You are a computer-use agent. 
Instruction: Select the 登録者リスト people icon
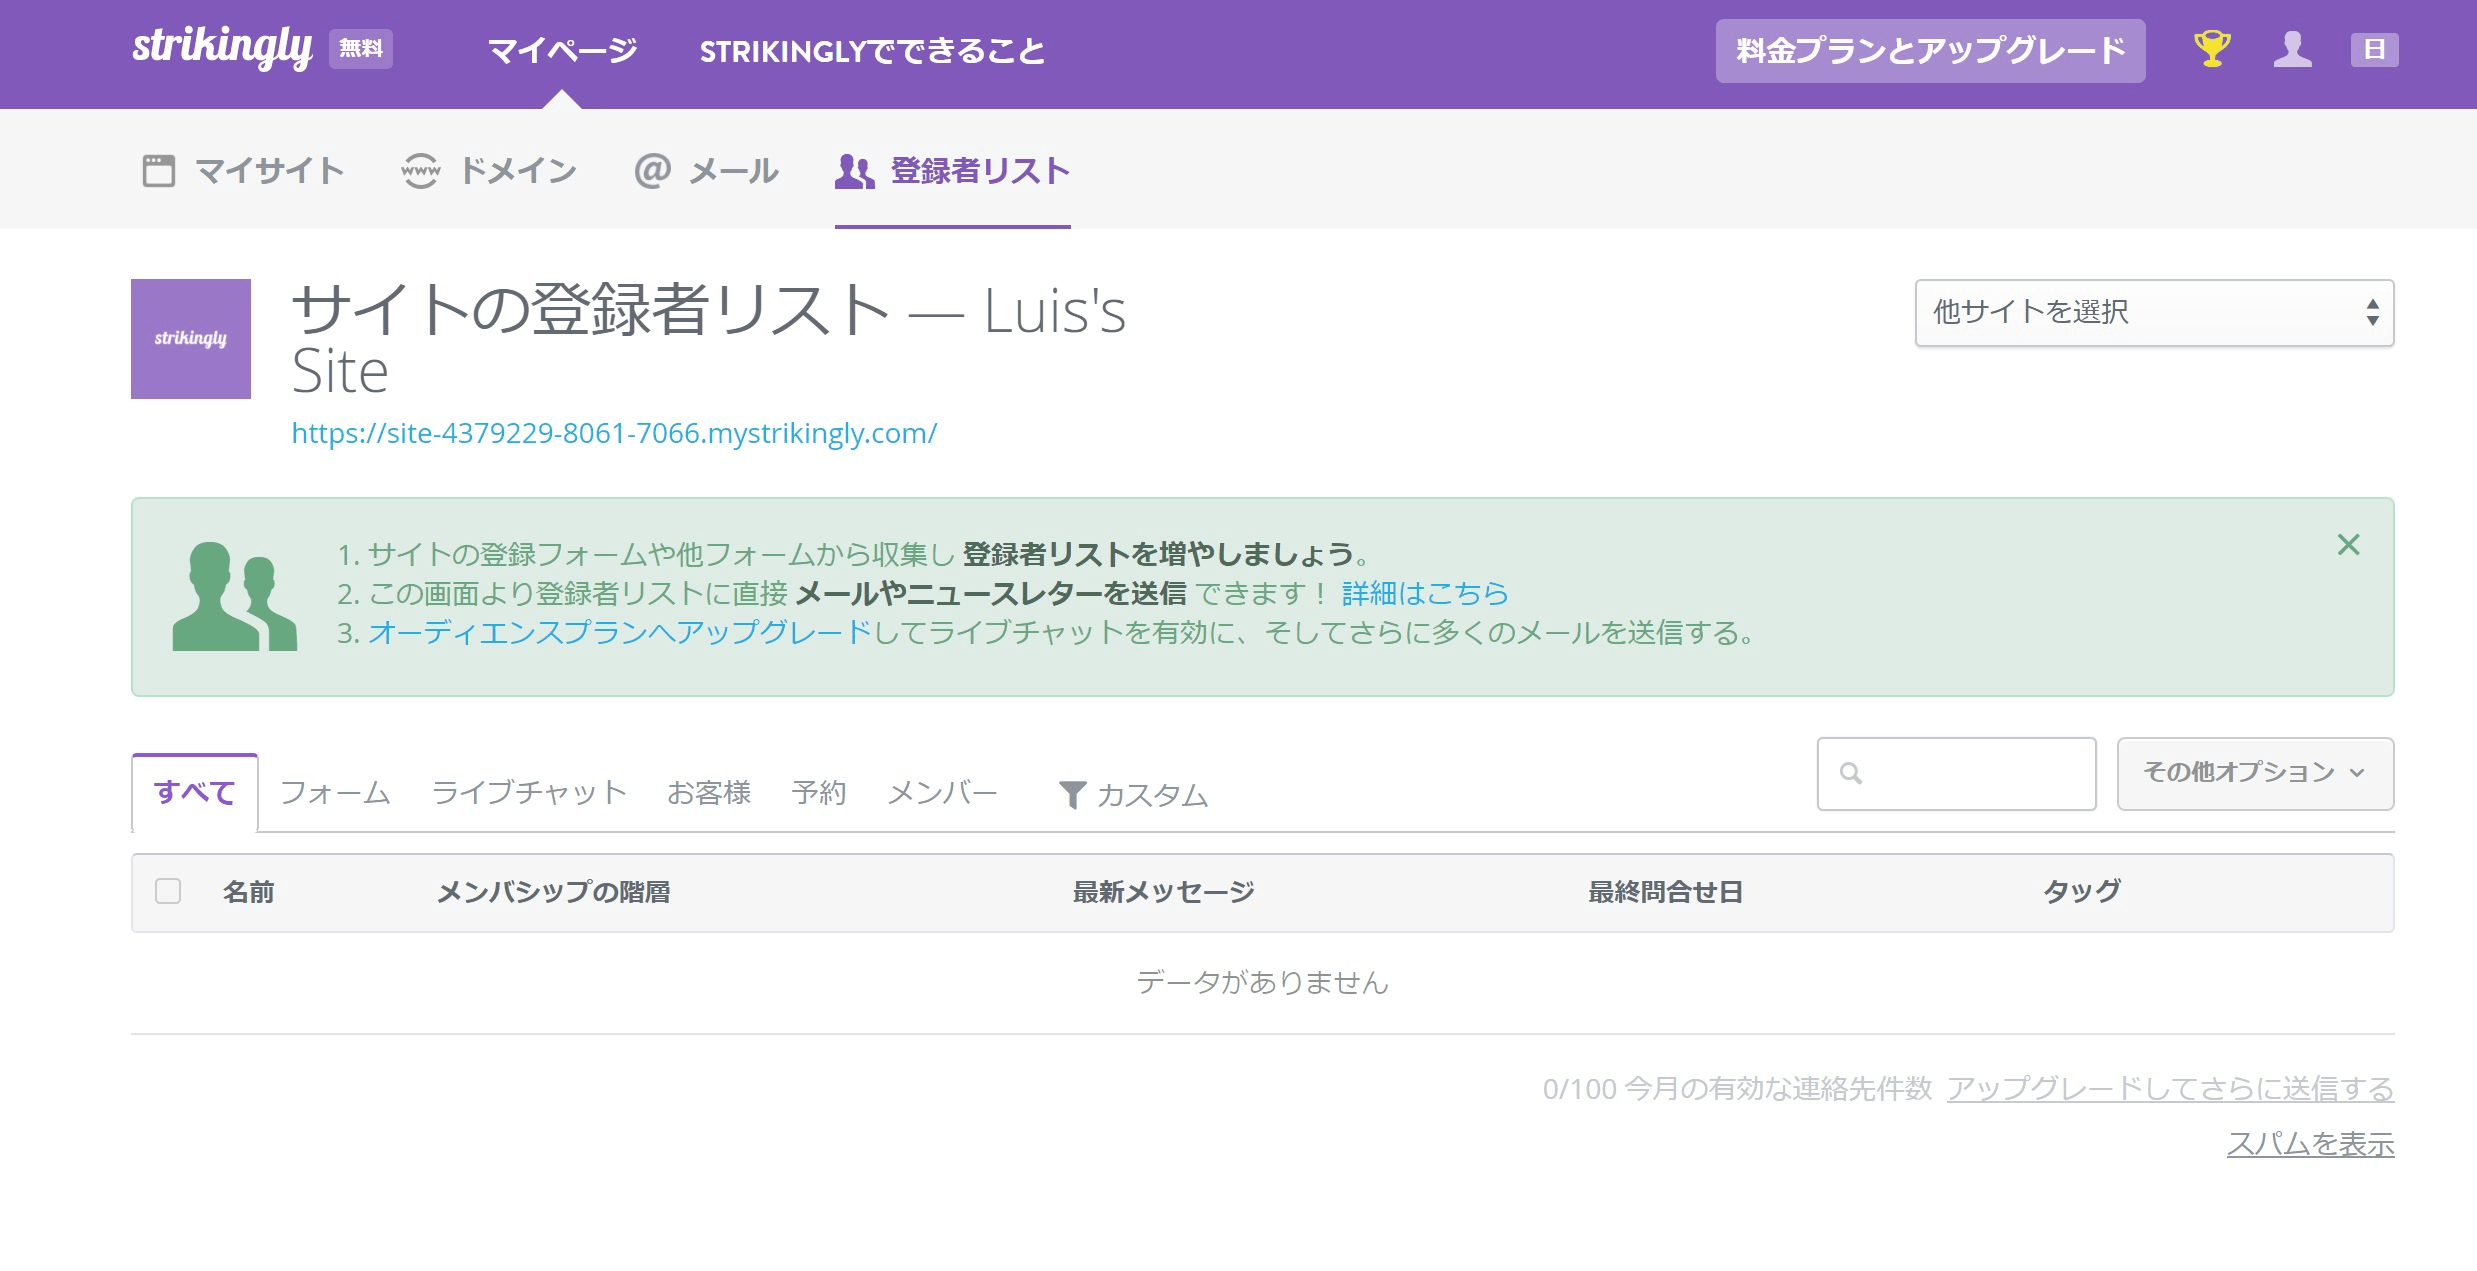[x=854, y=169]
